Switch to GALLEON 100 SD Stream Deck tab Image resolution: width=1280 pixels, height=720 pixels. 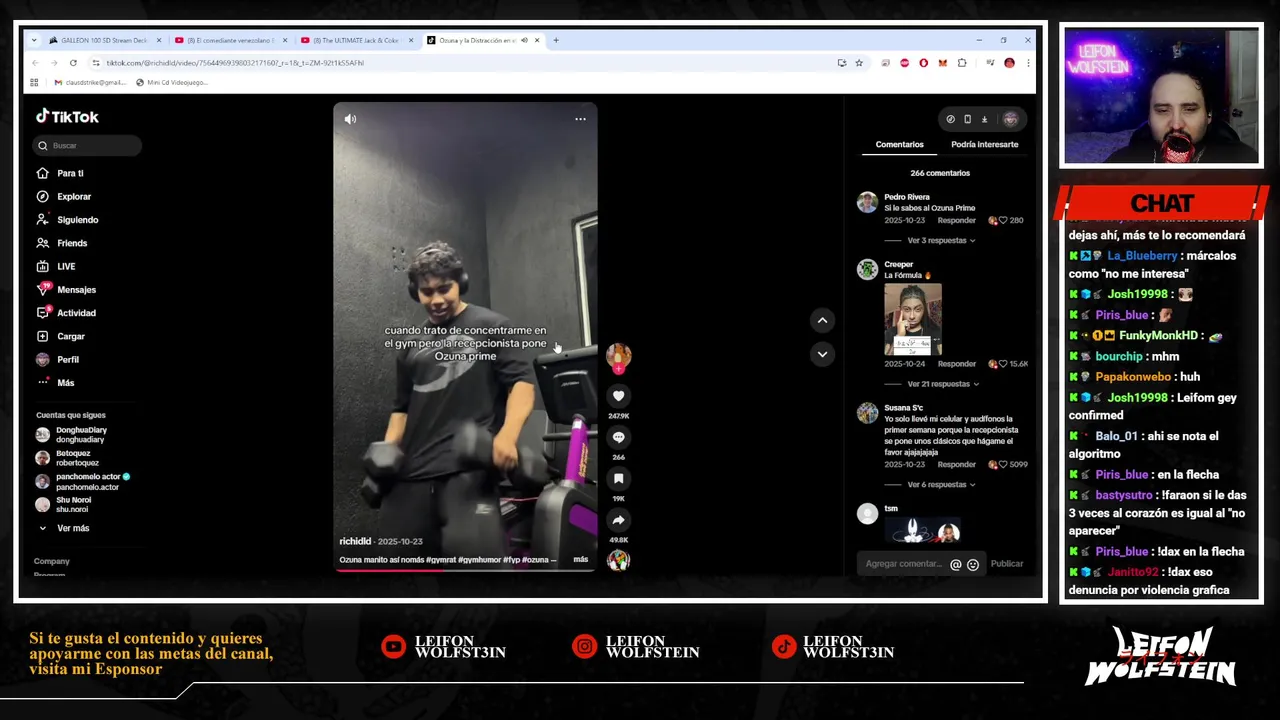tap(106, 40)
